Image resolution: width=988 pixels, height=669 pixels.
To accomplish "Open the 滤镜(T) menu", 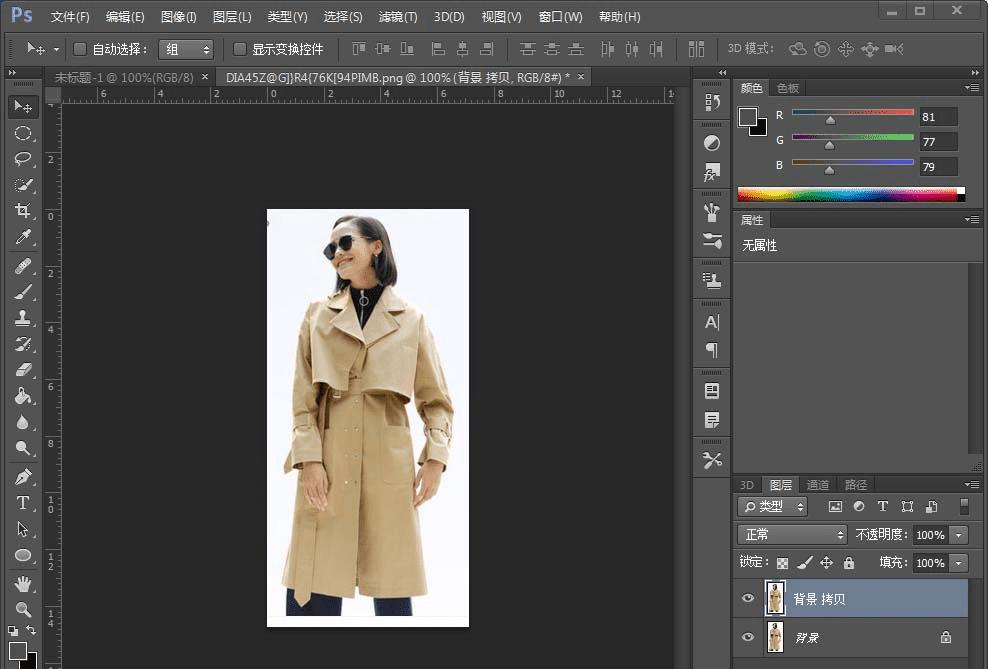I will click(x=398, y=17).
